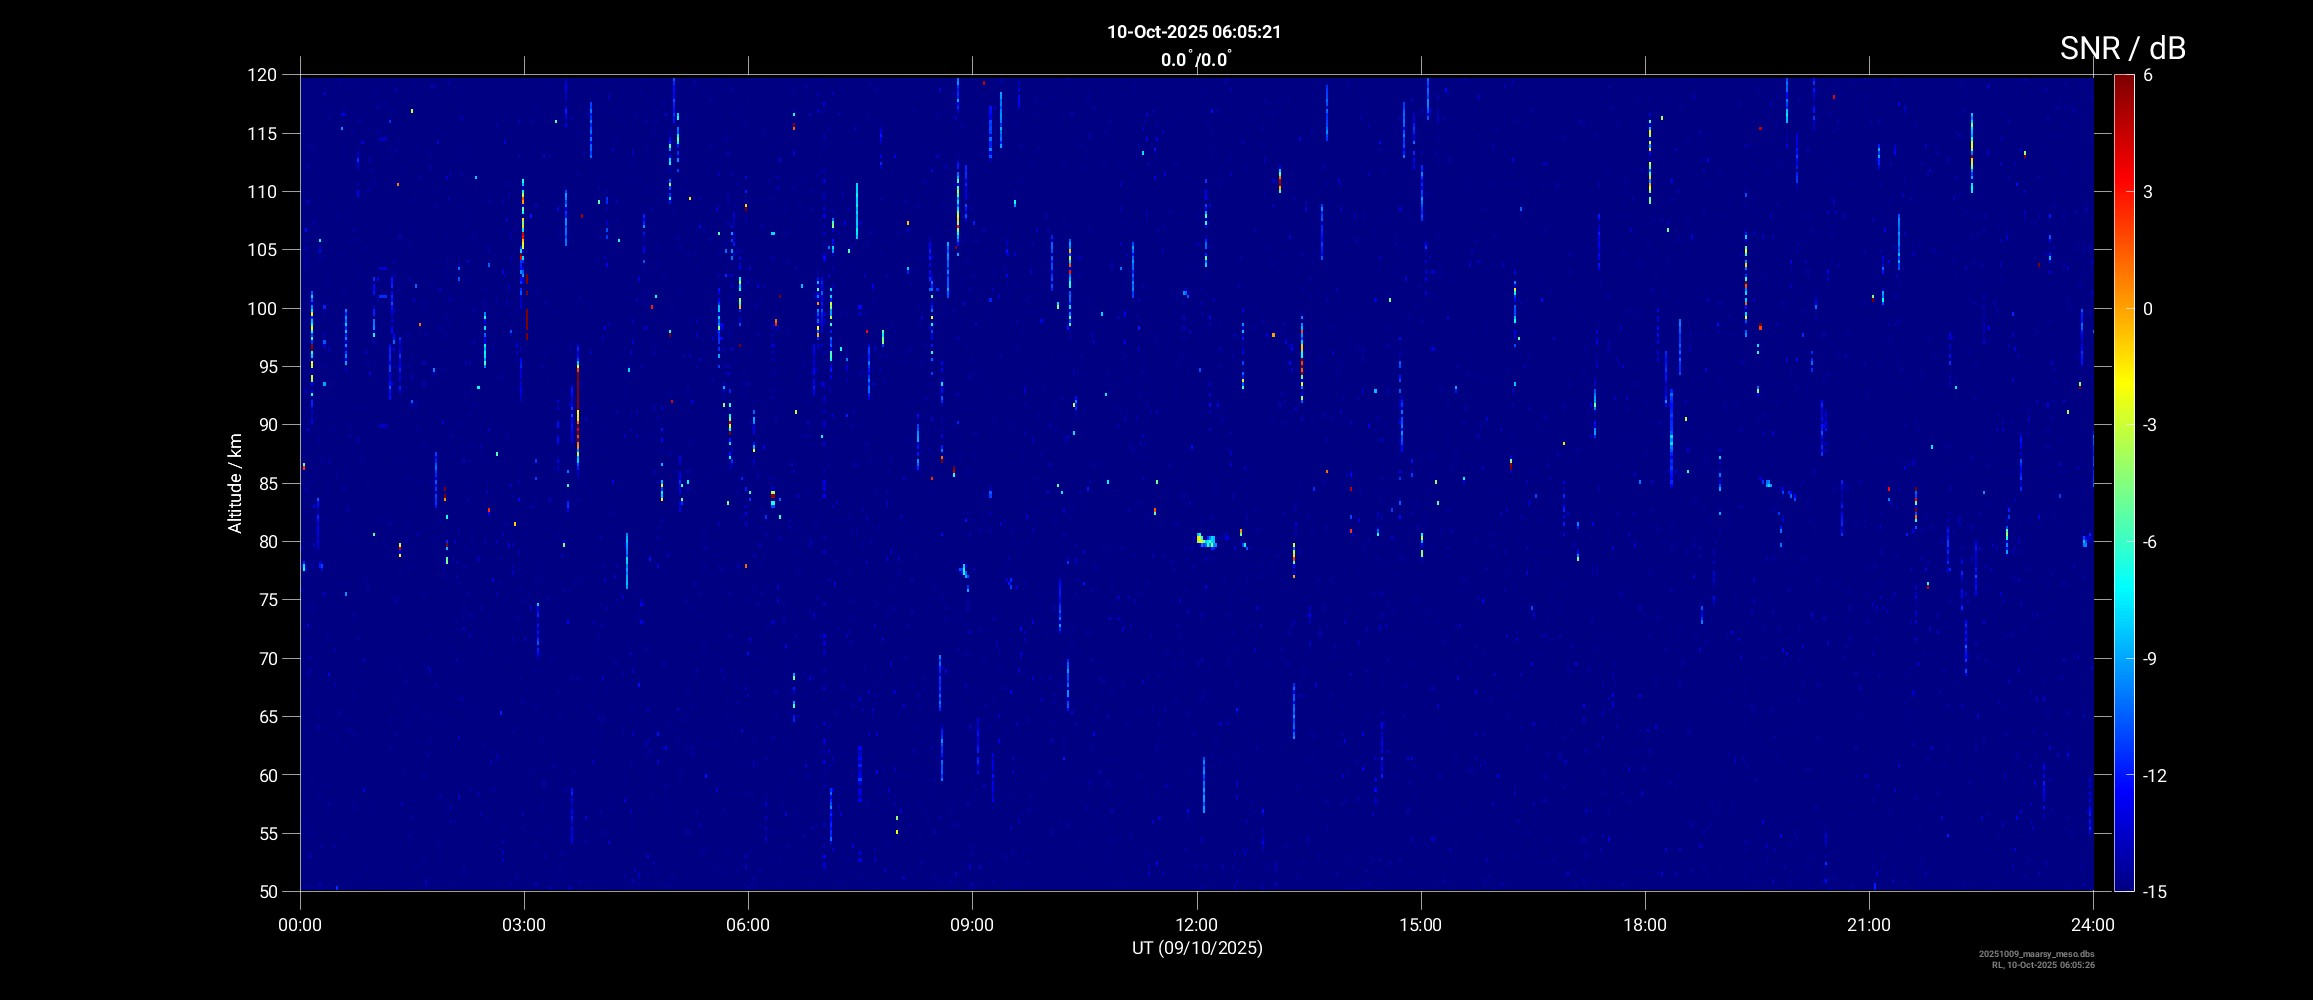Click the 00:00 tick at axis start
Viewport: 2313px width, 1000px height.
pyautogui.click(x=300, y=925)
